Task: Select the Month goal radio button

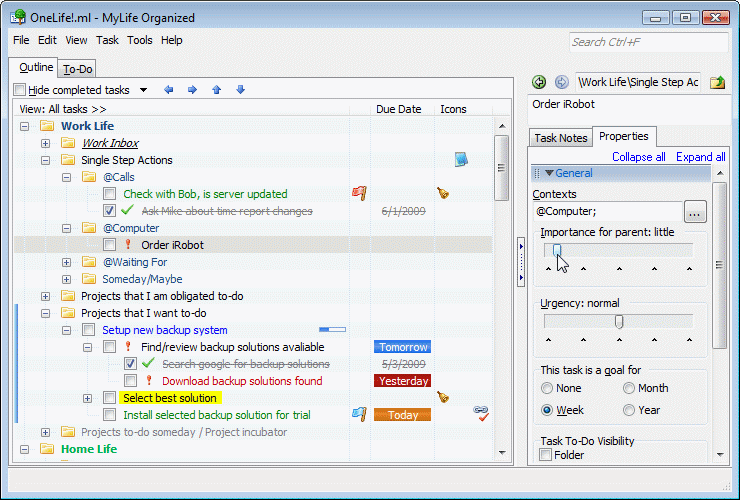Action: 629,388
